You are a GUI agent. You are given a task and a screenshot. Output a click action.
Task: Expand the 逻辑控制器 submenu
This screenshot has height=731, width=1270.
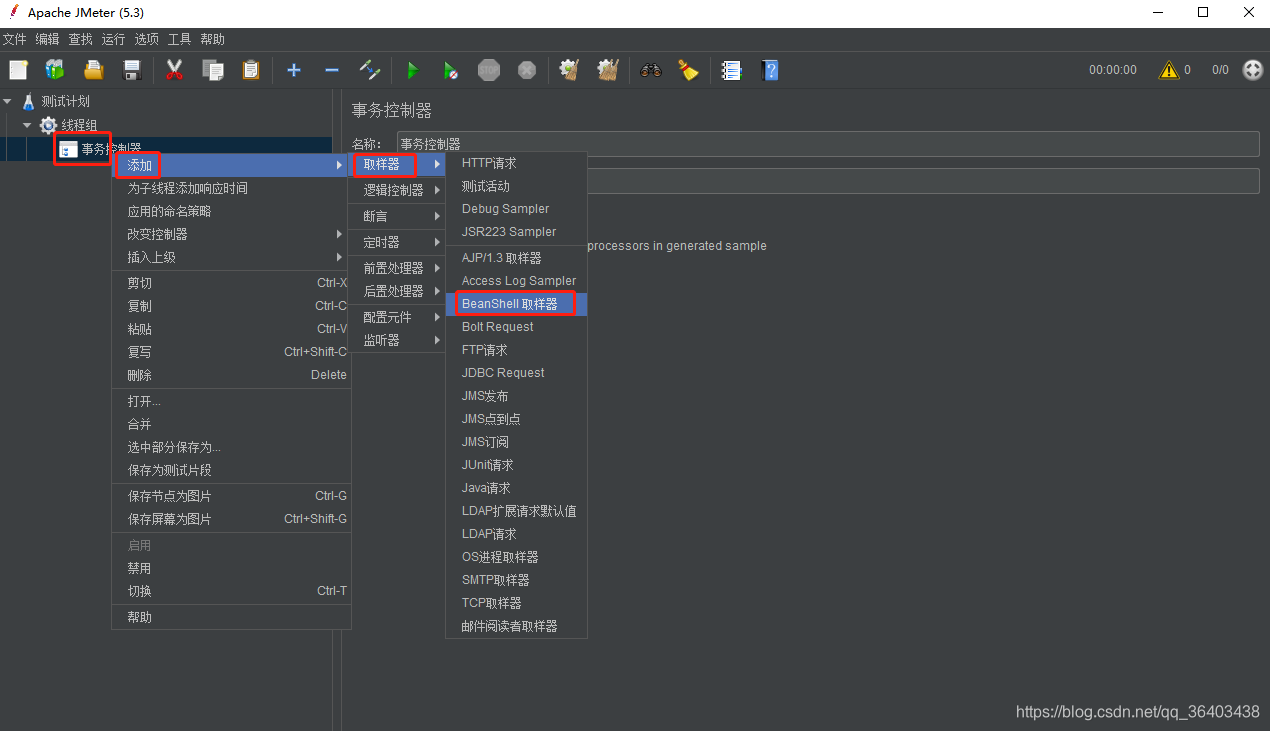pyautogui.click(x=397, y=190)
